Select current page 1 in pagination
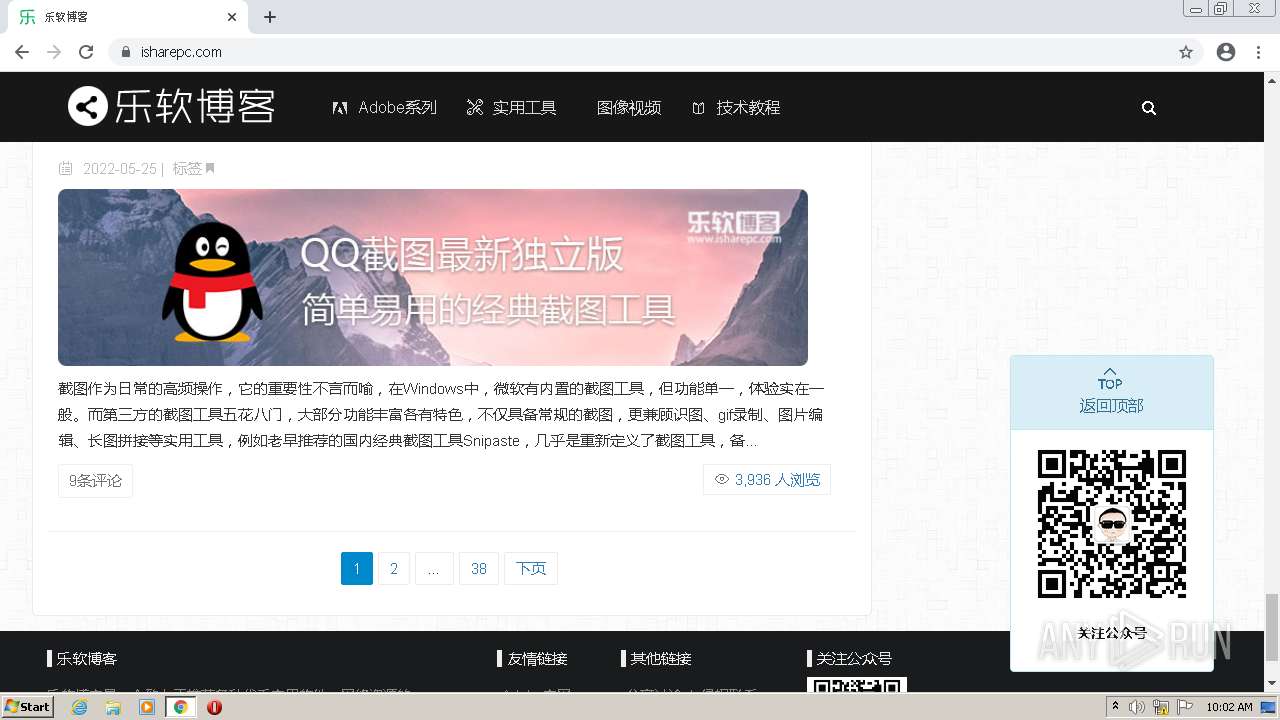Viewport: 1280px width, 720px height. pos(357,568)
